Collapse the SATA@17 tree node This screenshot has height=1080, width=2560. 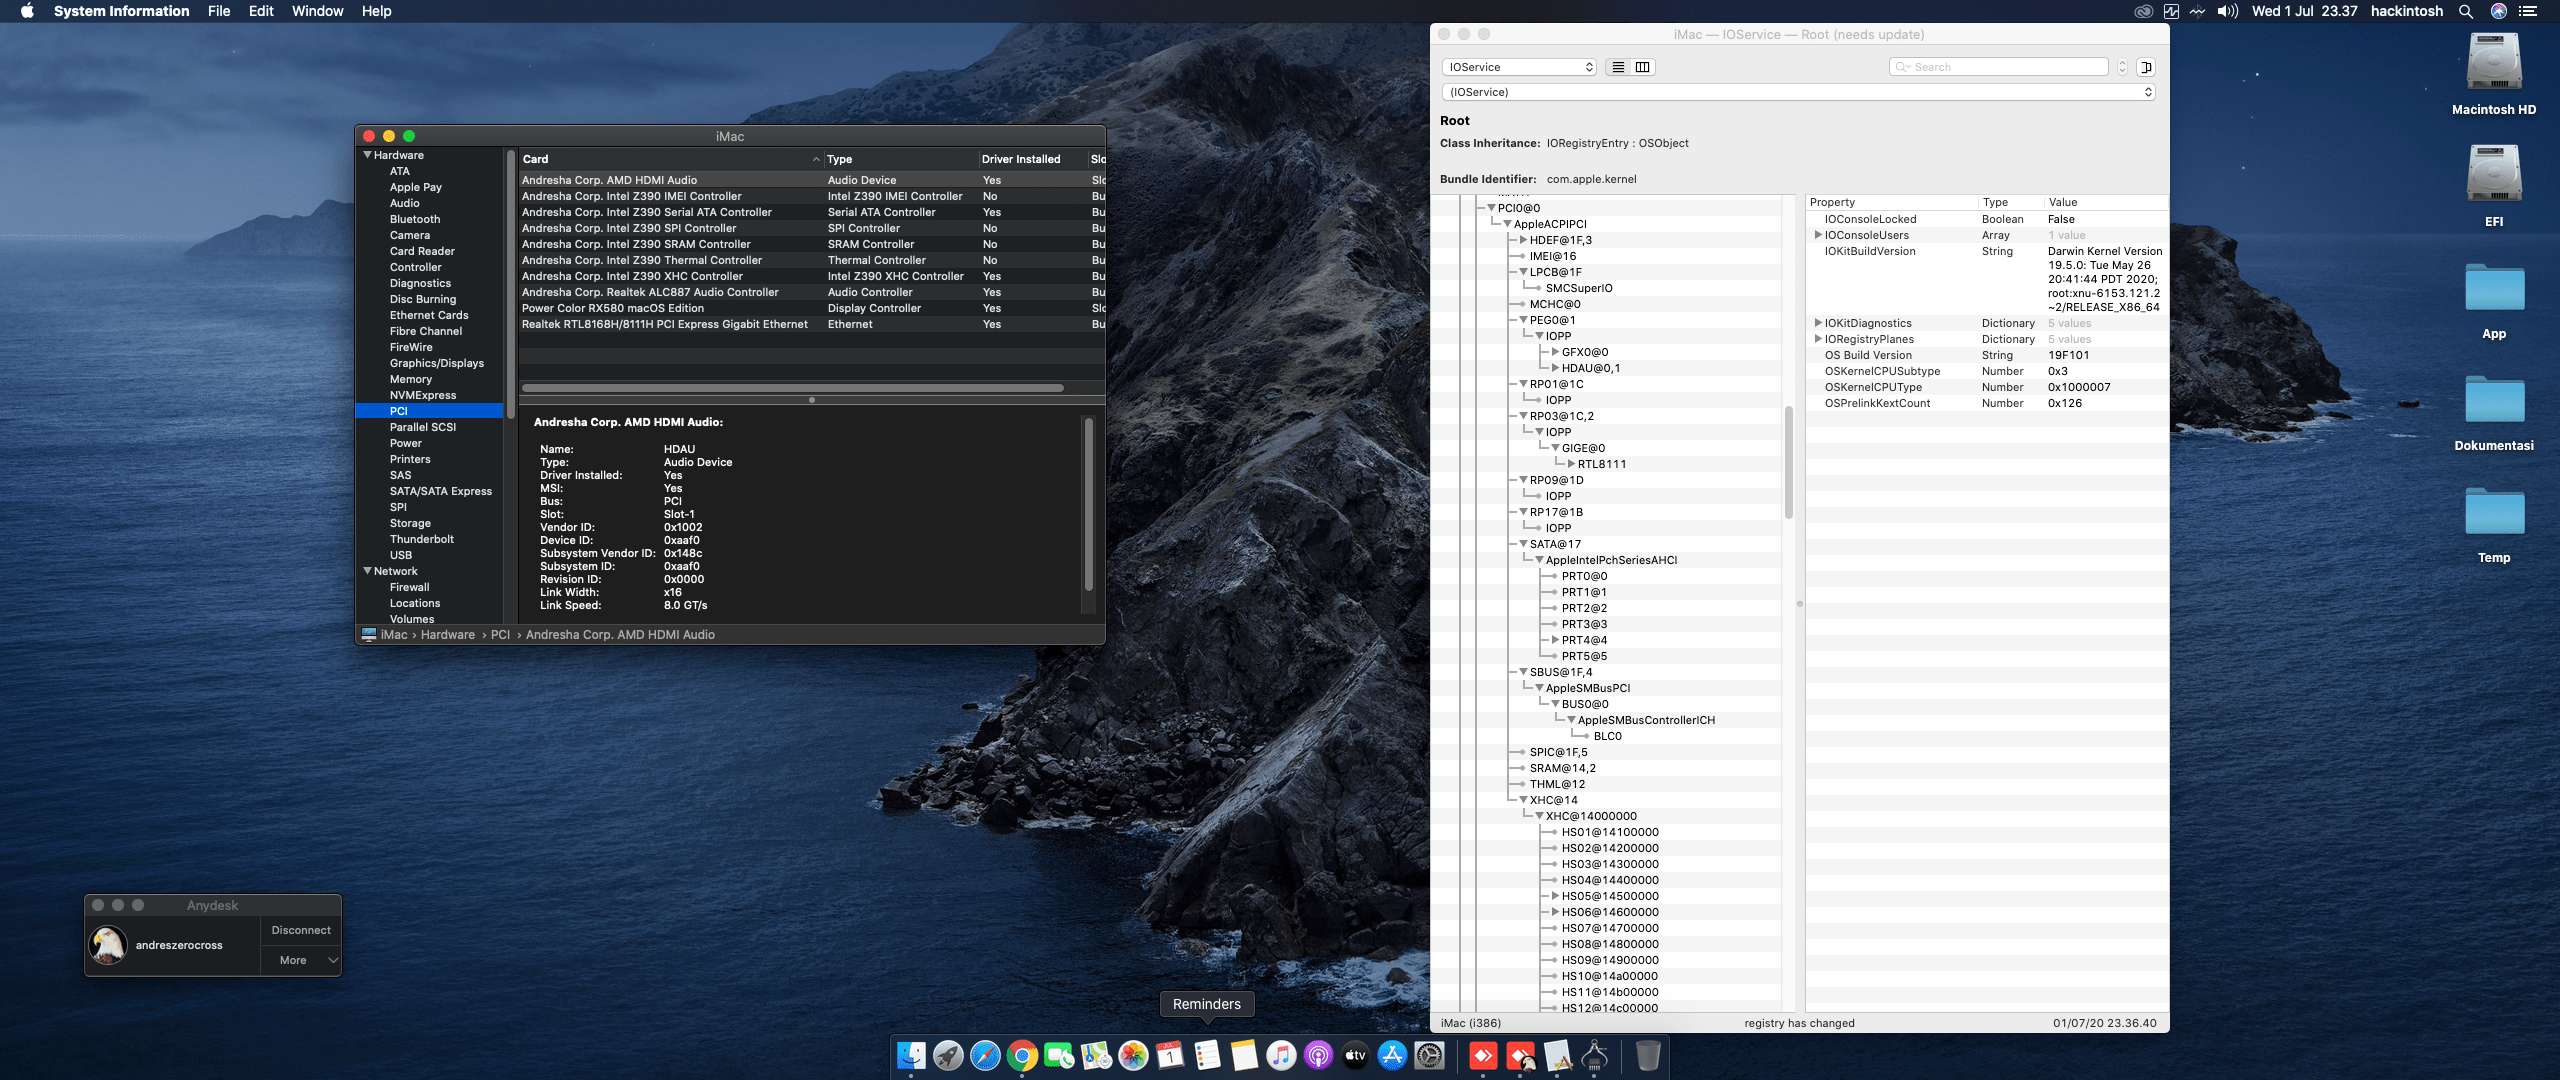pyautogui.click(x=1523, y=544)
